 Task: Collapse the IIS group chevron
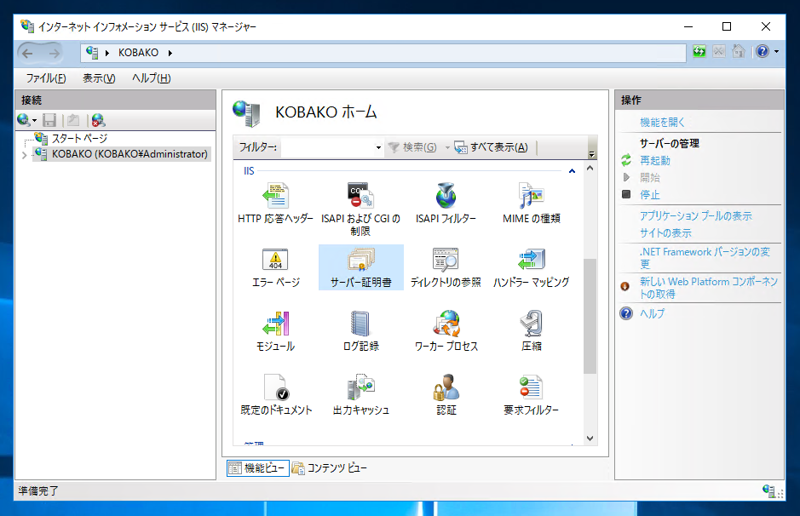click(x=572, y=171)
